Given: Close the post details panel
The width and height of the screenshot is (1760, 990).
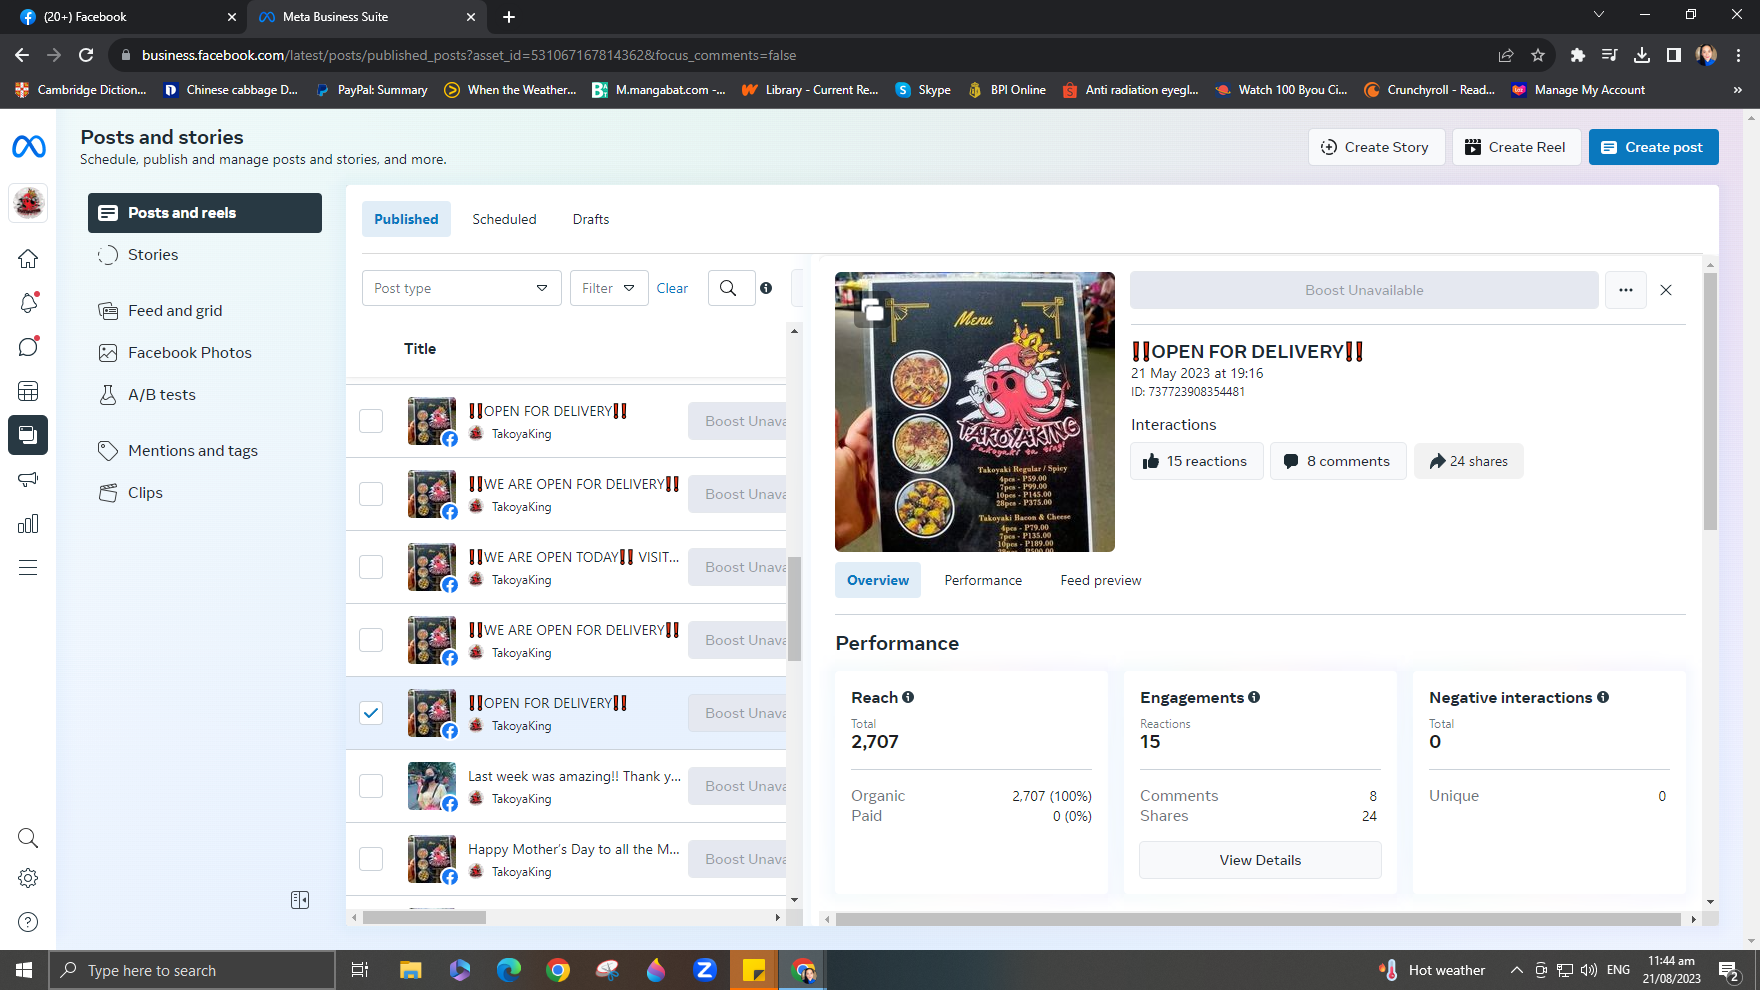Looking at the screenshot, I should pyautogui.click(x=1666, y=290).
